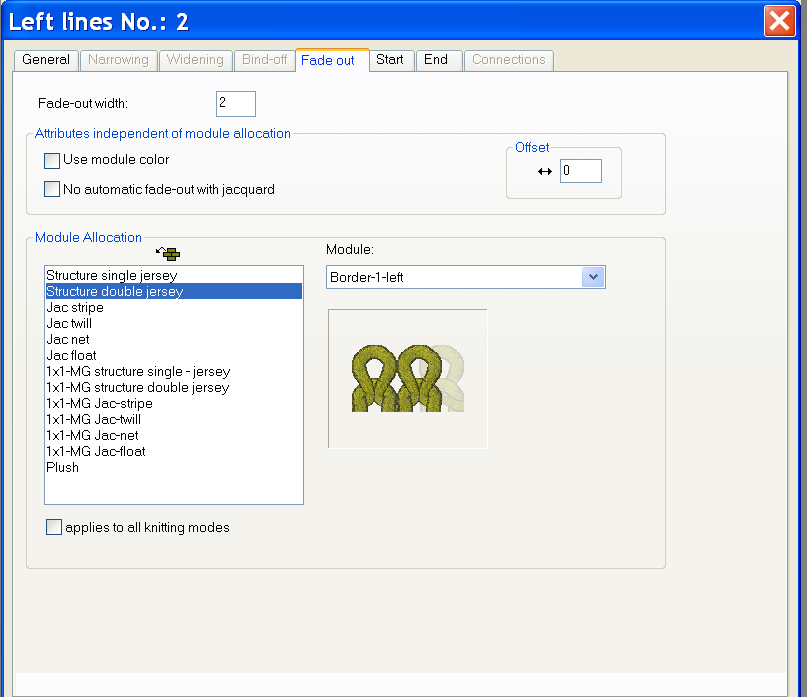Select 1x1-MG structure double jersey
The image size is (807, 697).
pyautogui.click(x=138, y=388)
